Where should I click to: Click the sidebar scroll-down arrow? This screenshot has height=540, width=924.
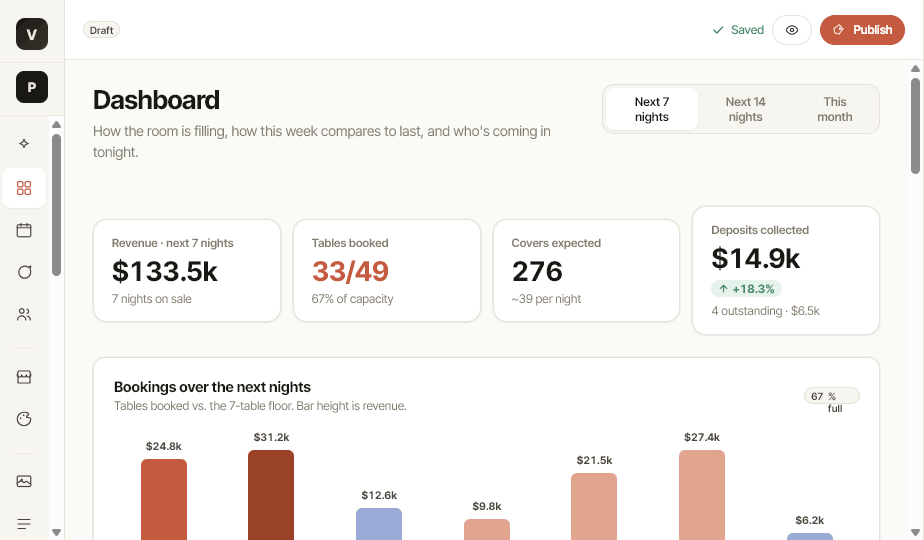[x=57, y=532]
